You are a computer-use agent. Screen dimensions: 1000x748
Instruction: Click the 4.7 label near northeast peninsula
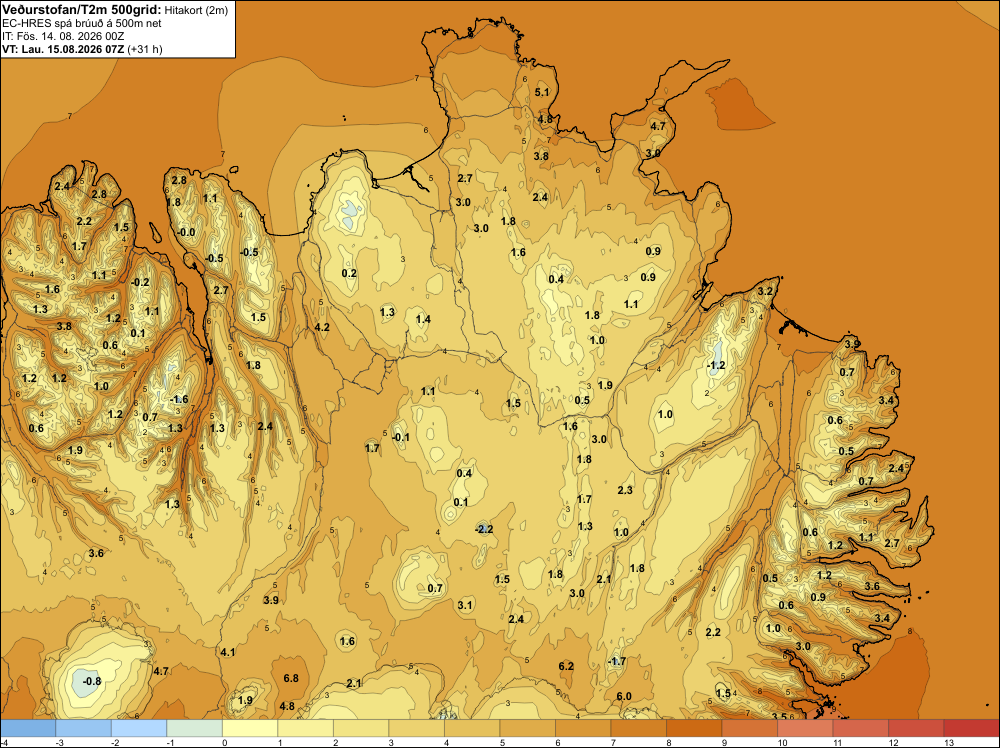(658, 126)
